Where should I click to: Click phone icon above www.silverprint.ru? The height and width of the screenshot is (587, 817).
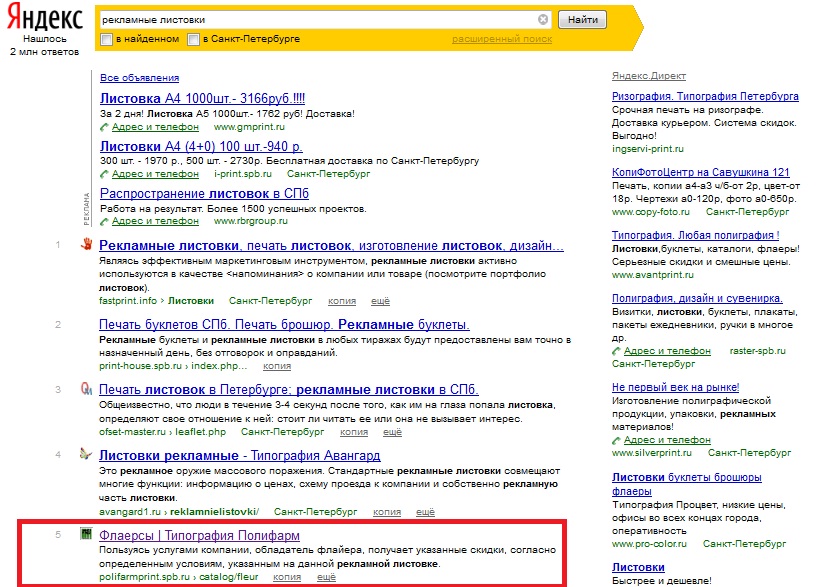616,440
